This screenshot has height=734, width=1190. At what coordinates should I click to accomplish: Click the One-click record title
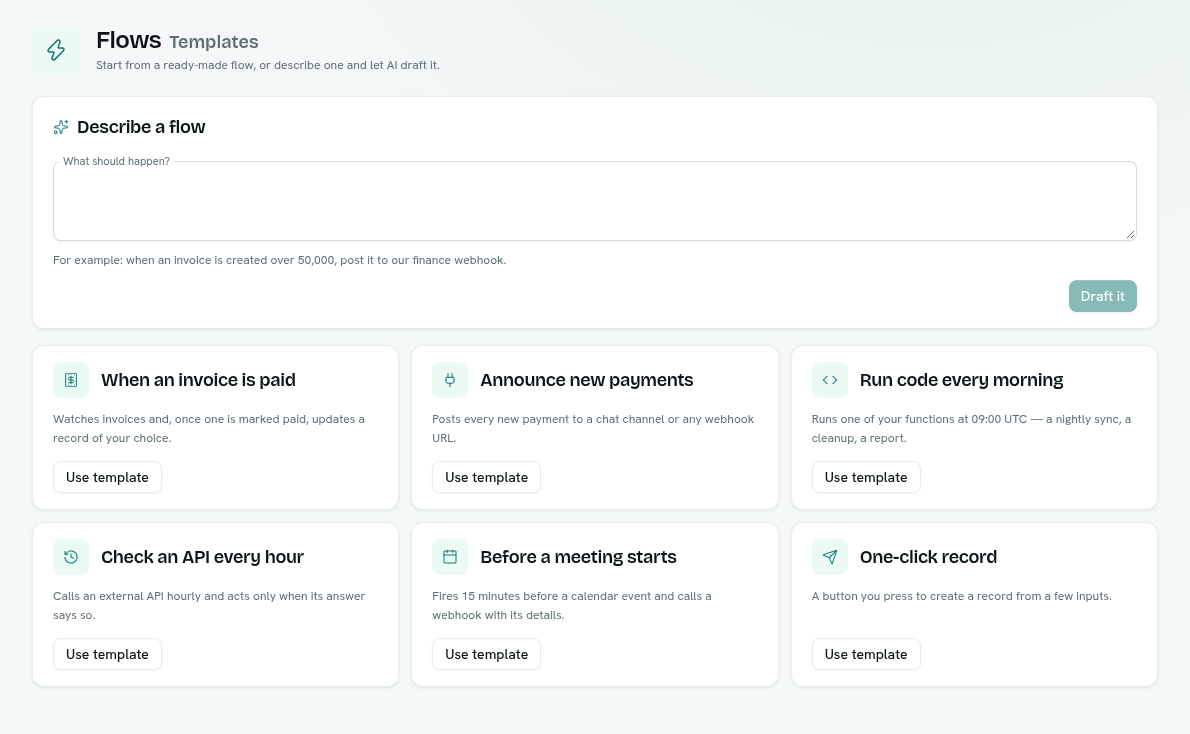click(x=928, y=556)
